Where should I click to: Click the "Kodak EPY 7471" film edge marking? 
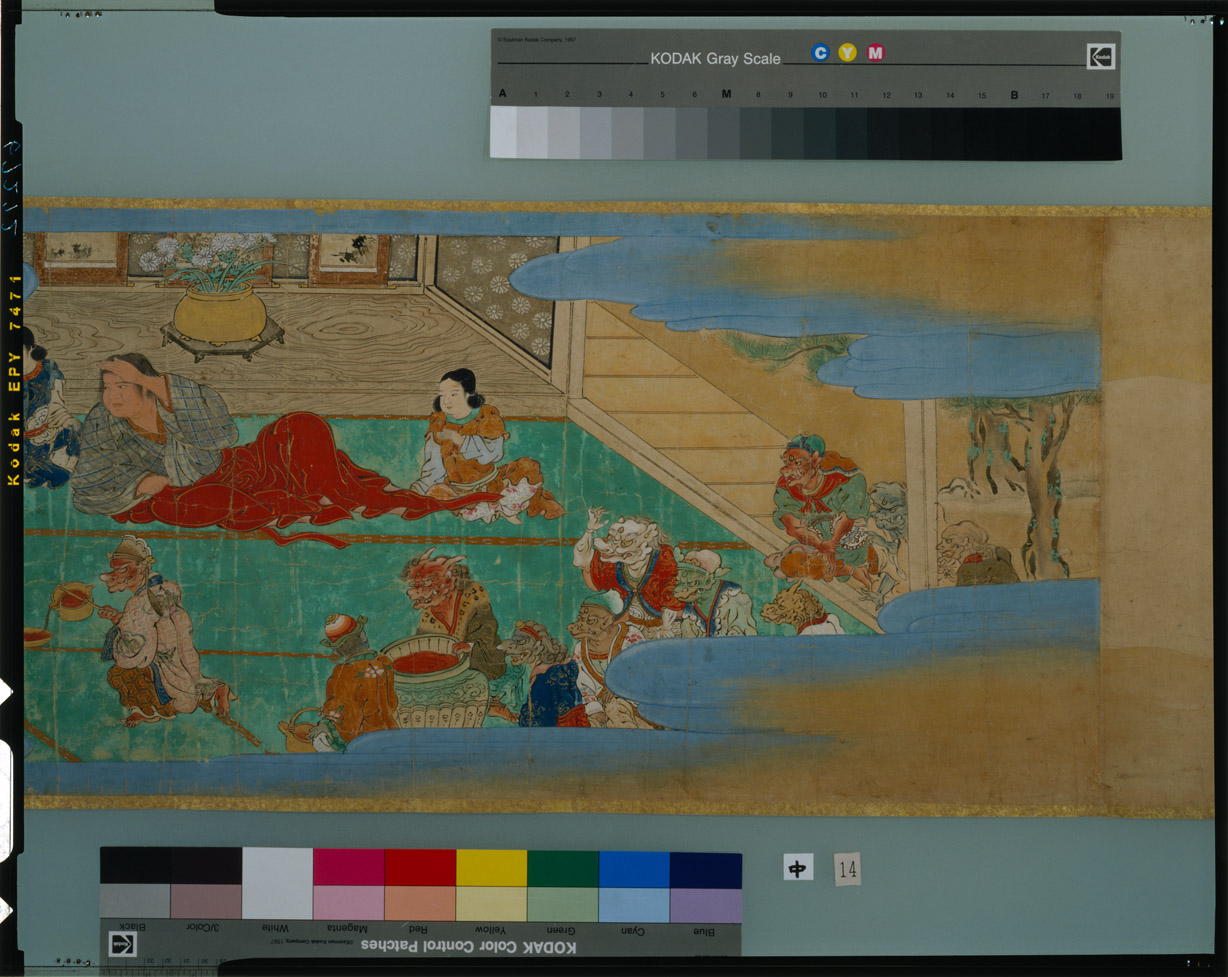14,380
